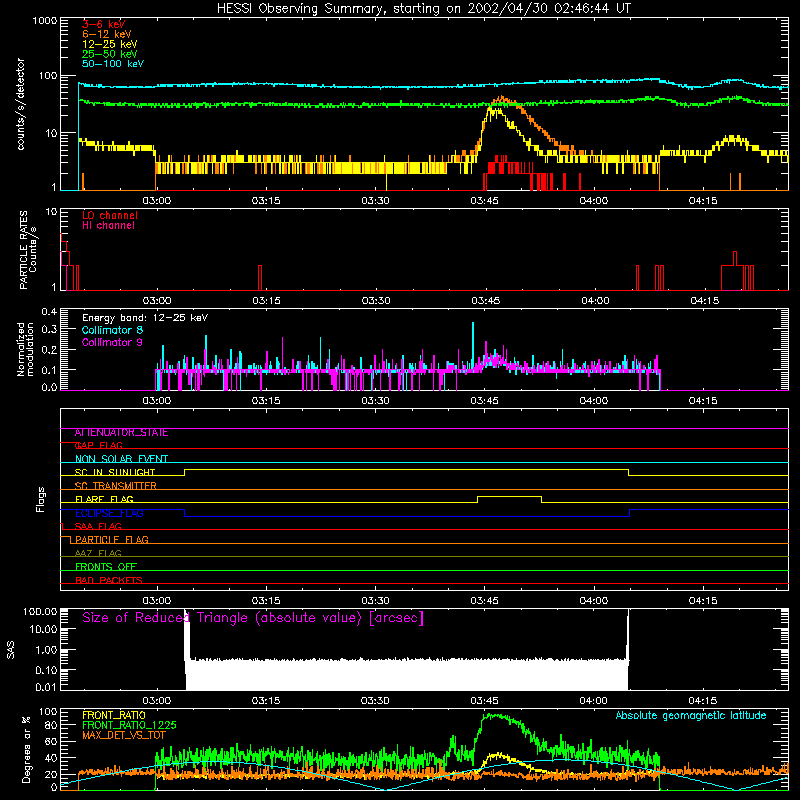Screen dimensions: 800x800
Task: Click the SC_TRANSMITTER flag label
Action: pyautogui.click(x=115, y=486)
